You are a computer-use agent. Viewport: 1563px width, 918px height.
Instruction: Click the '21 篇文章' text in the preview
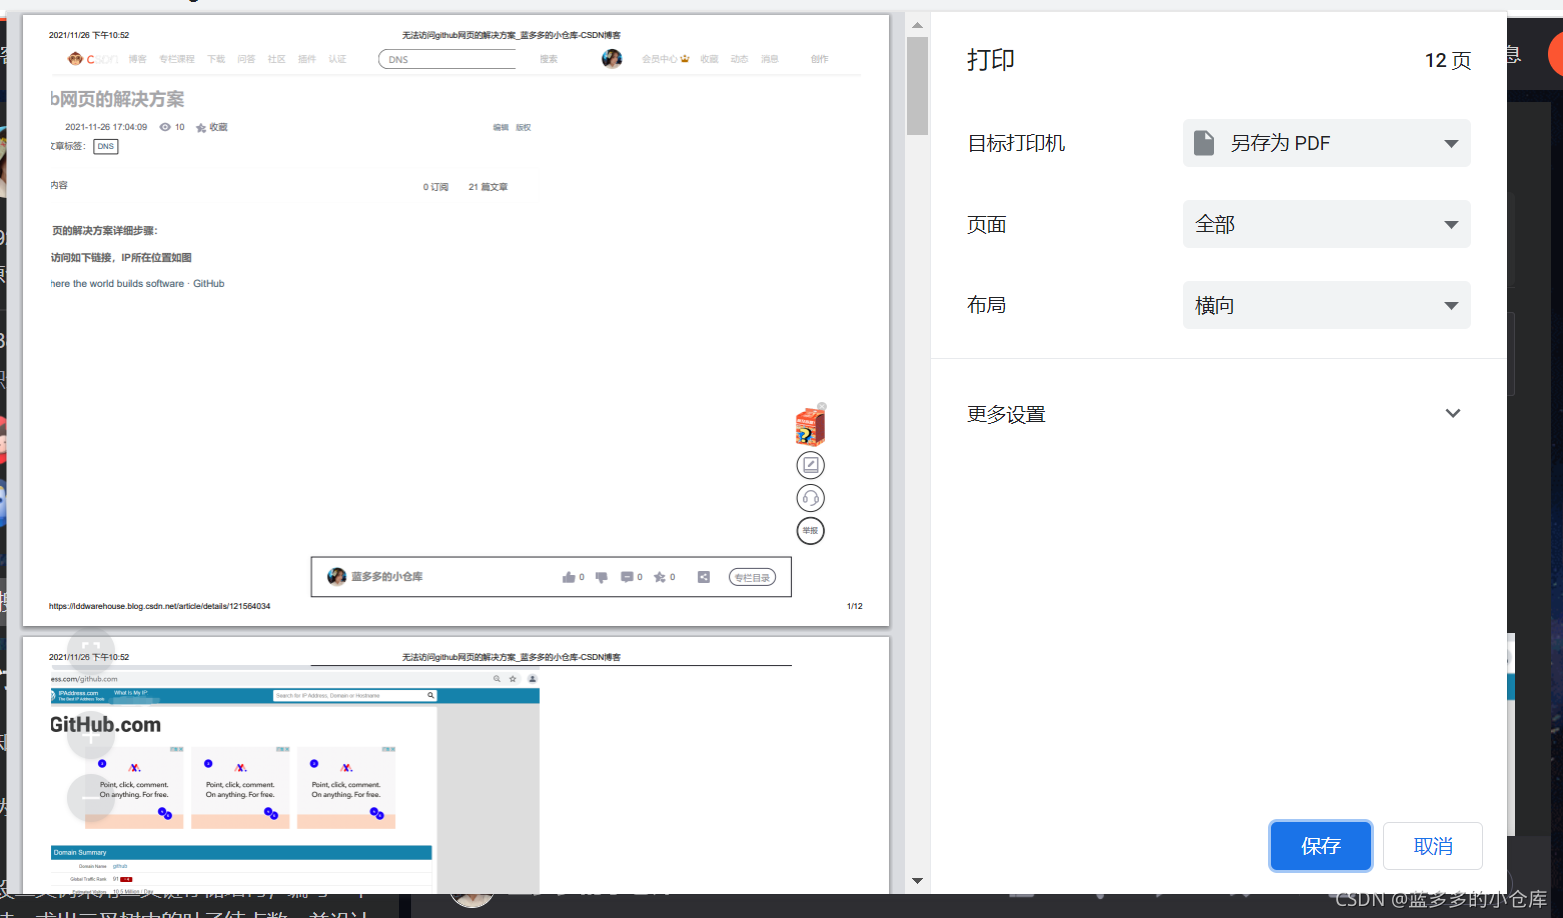[x=488, y=187]
